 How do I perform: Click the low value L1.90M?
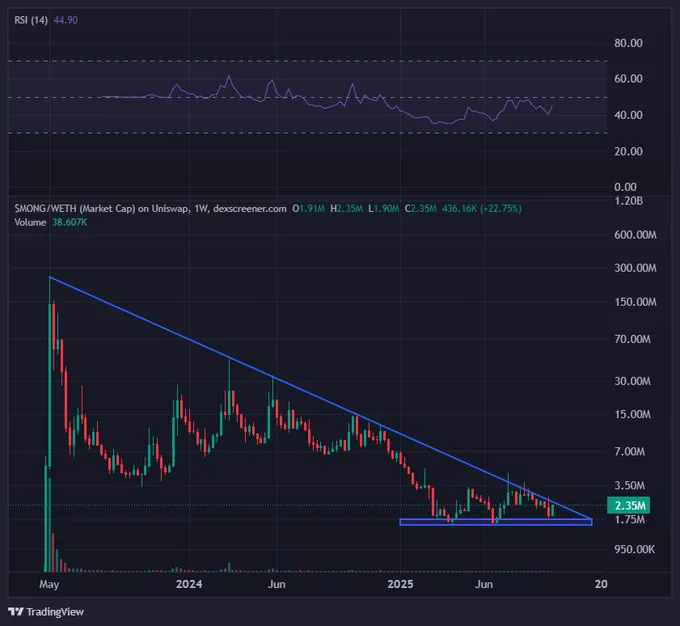point(383,209)
